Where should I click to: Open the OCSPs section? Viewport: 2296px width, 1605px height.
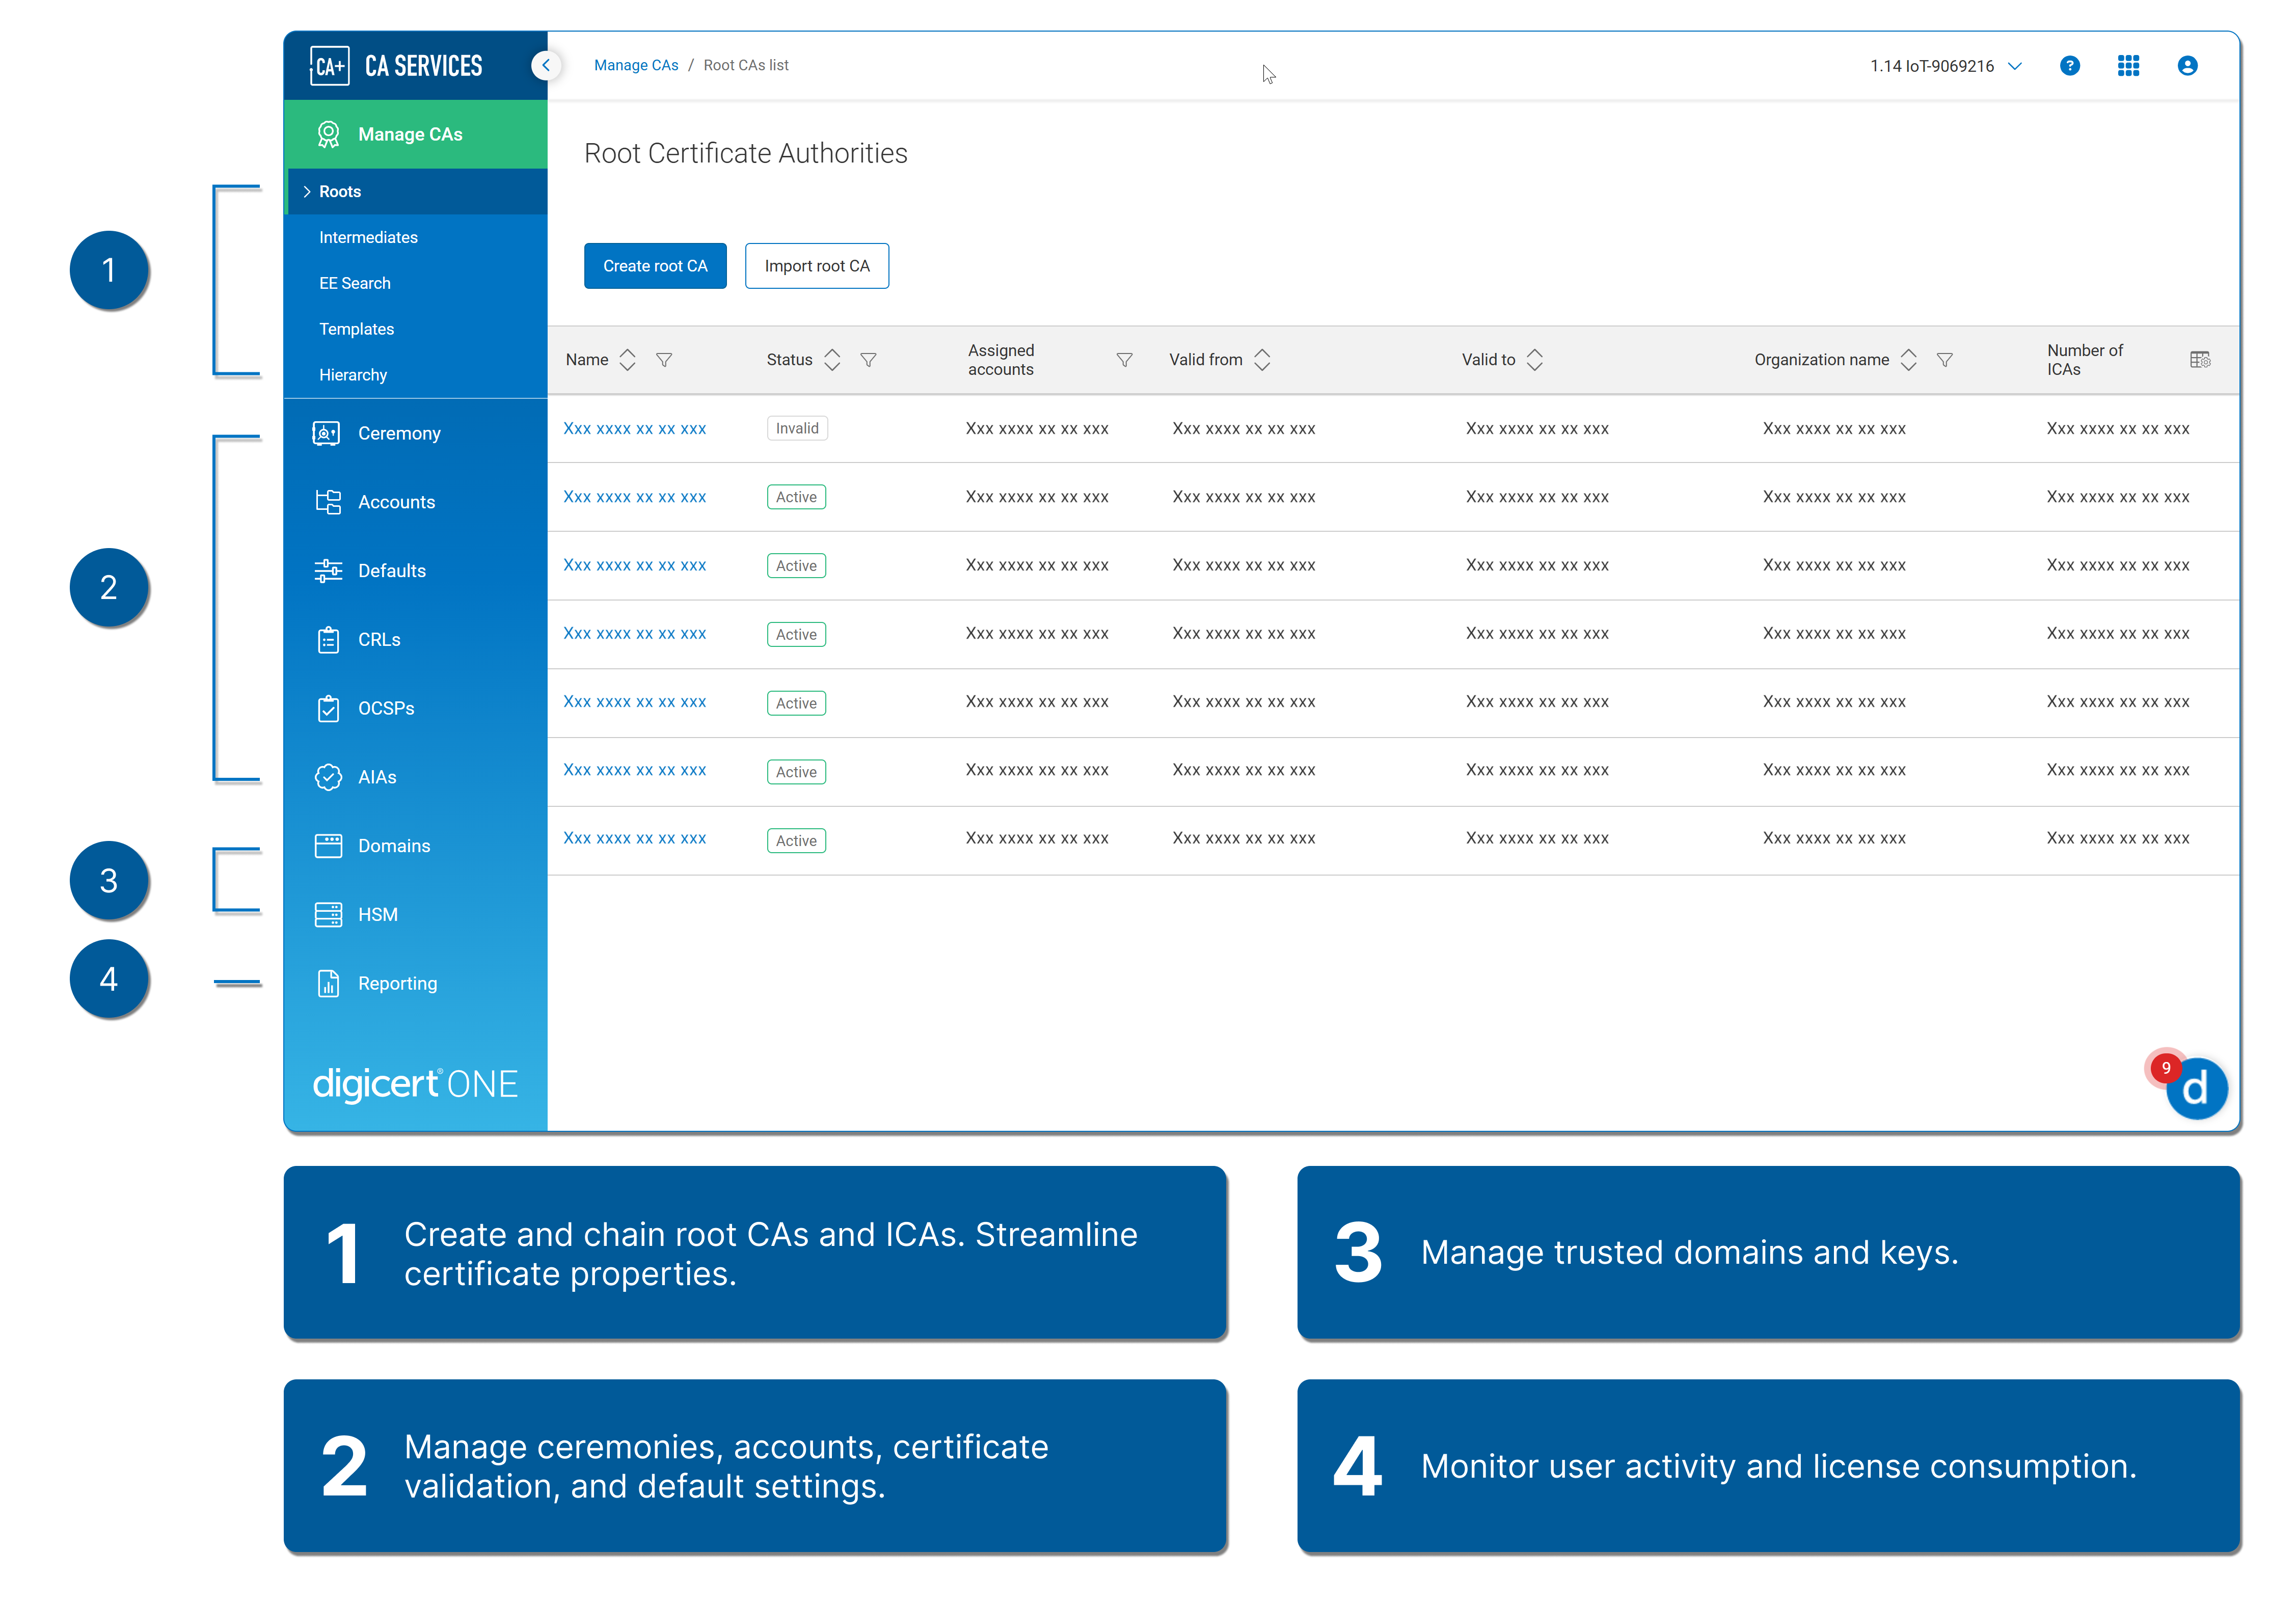tap(386, 707)
